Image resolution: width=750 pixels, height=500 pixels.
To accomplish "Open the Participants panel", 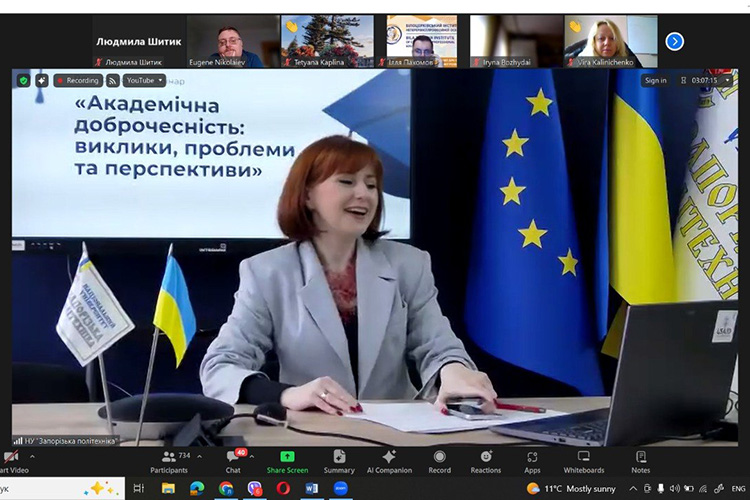I will tap(168, 461).
